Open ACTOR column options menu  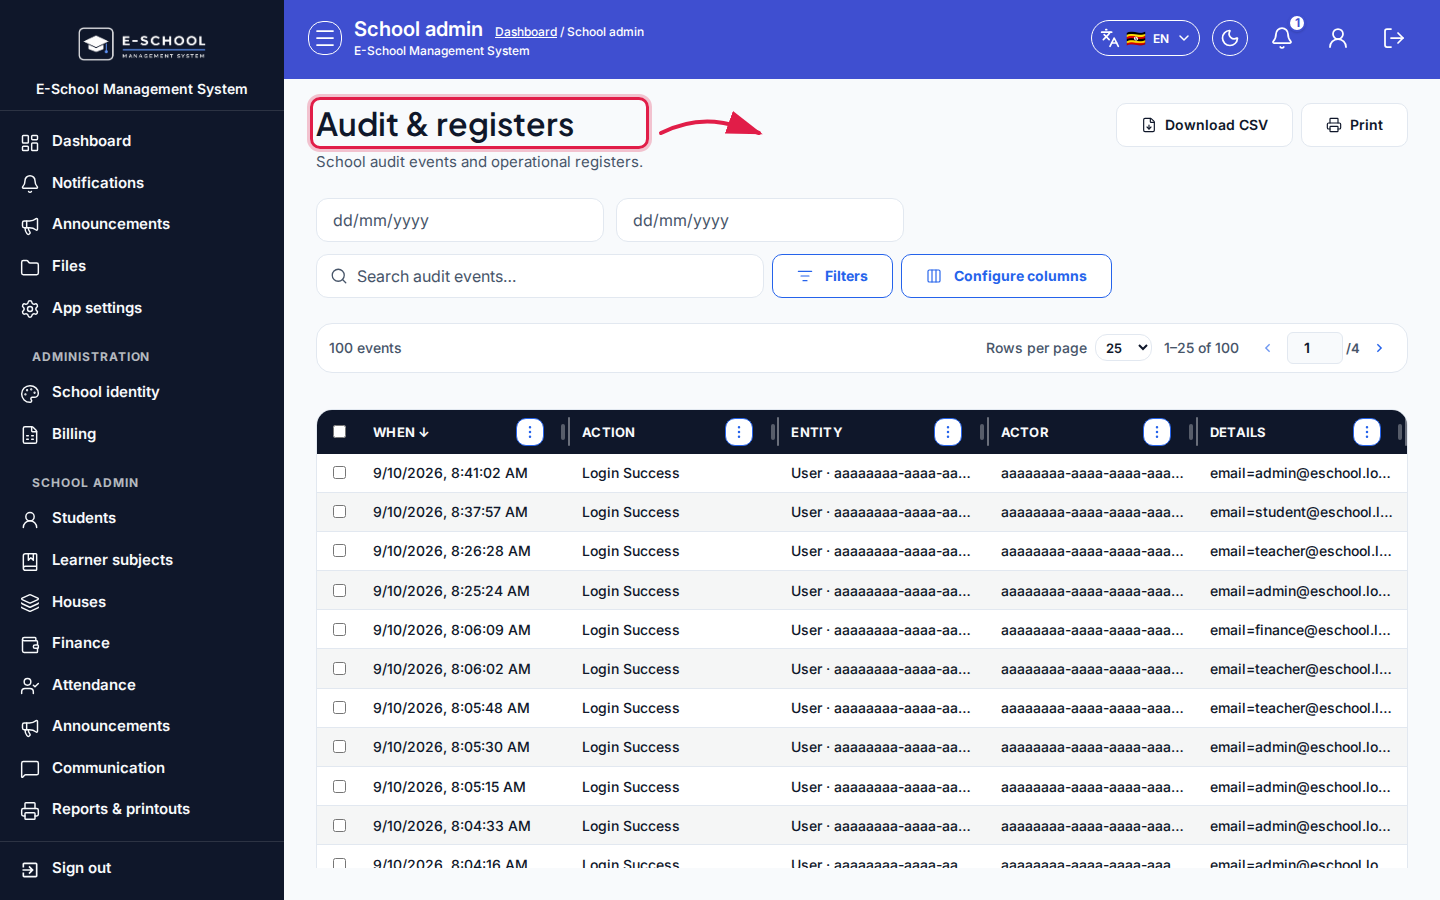[x=1157, y=432]
